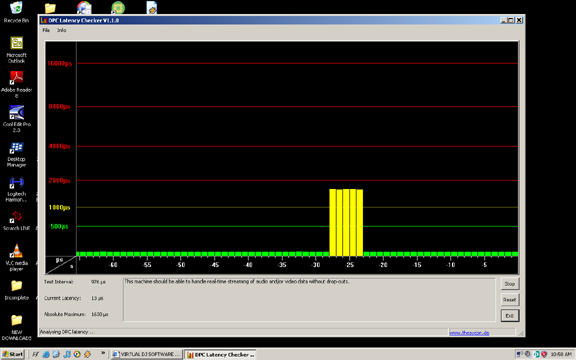Screen dimensions: 576x360
Task: Select the Incomplete folder icon
Action: pyautogui.click(x=17, y=290)
